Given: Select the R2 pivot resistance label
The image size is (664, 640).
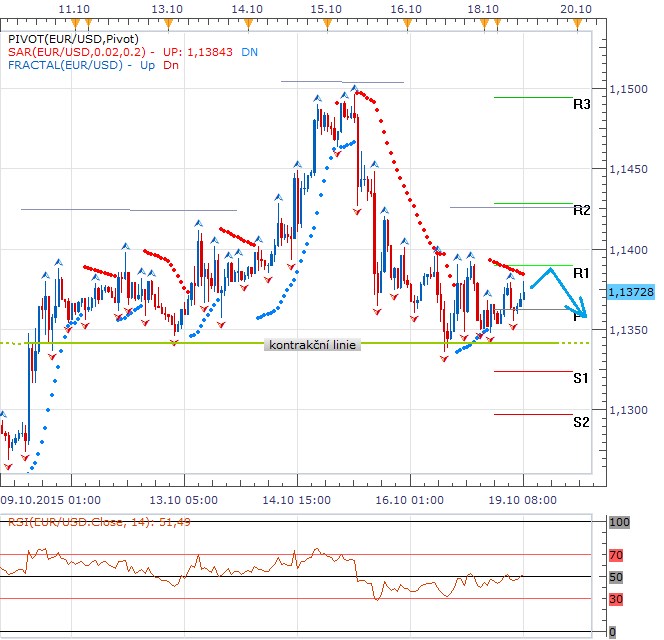Looking at the screenshot, I should [581, 210].
